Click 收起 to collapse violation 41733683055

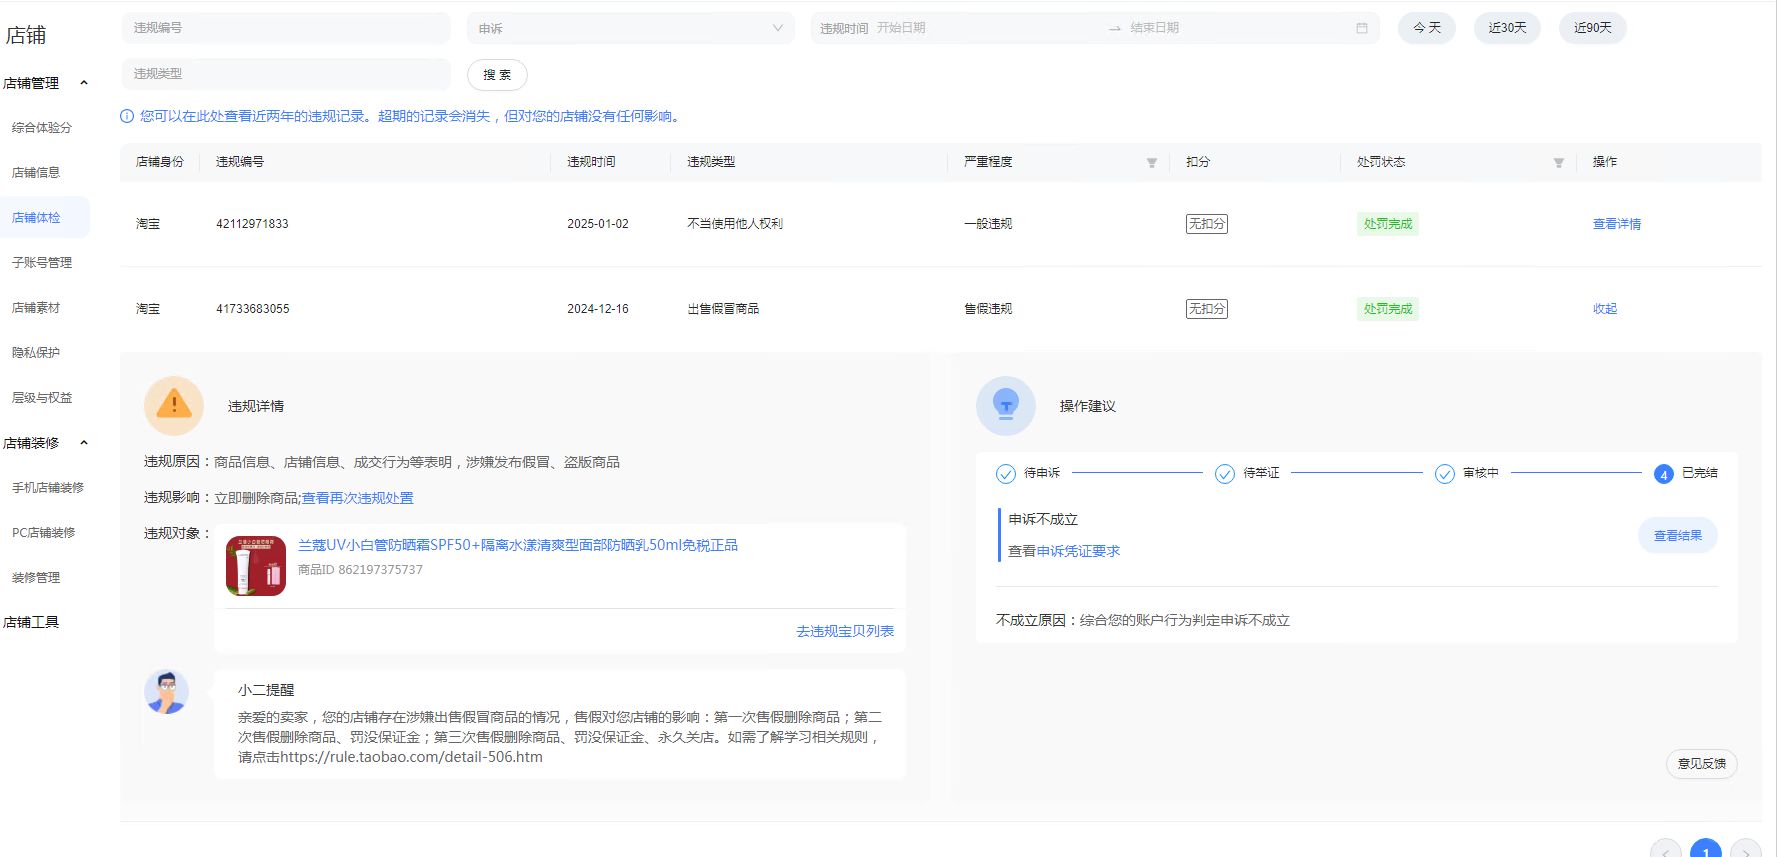[1605, 309]
